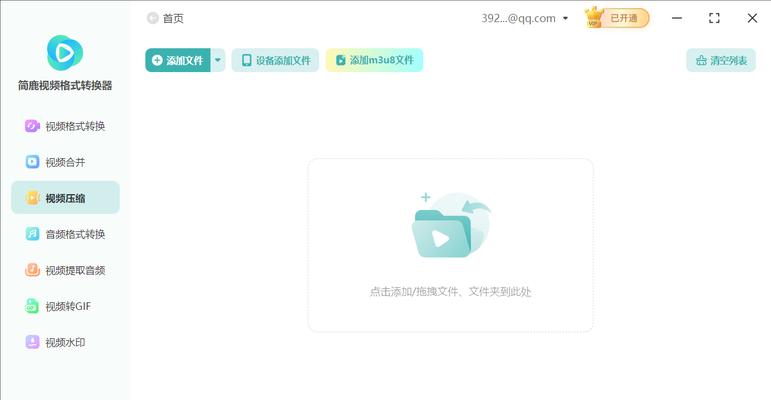The width and height of the screenshot is (771, 400).
Task: Click the VIP 已开通 badge
Action: (x=618, y=18)
